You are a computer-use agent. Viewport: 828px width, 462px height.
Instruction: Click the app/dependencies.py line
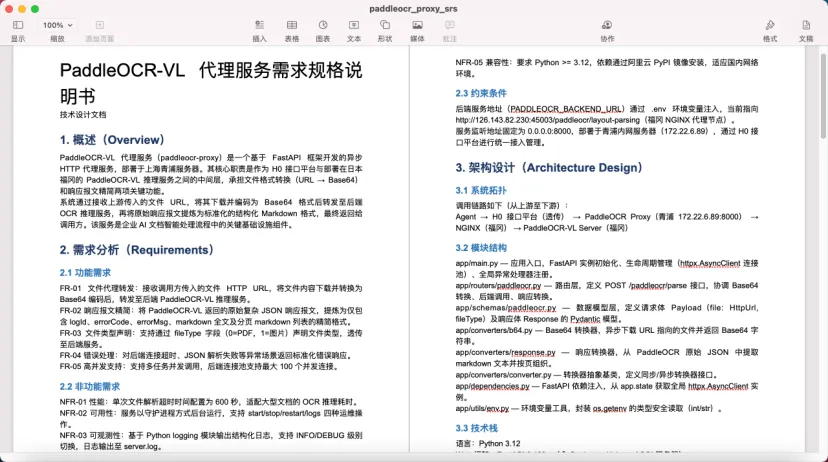pyautogui.click(x=607, y=391)
